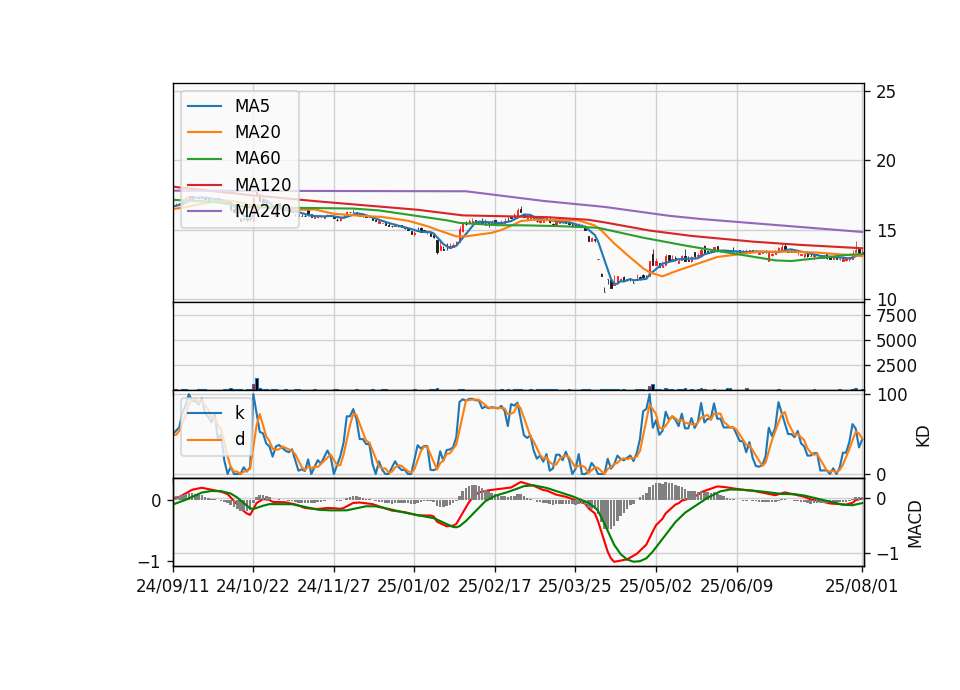Viewport: 960px width, 690px height.
Task: Click the KD vertical axis title
Action: click(x=922, y=437)
